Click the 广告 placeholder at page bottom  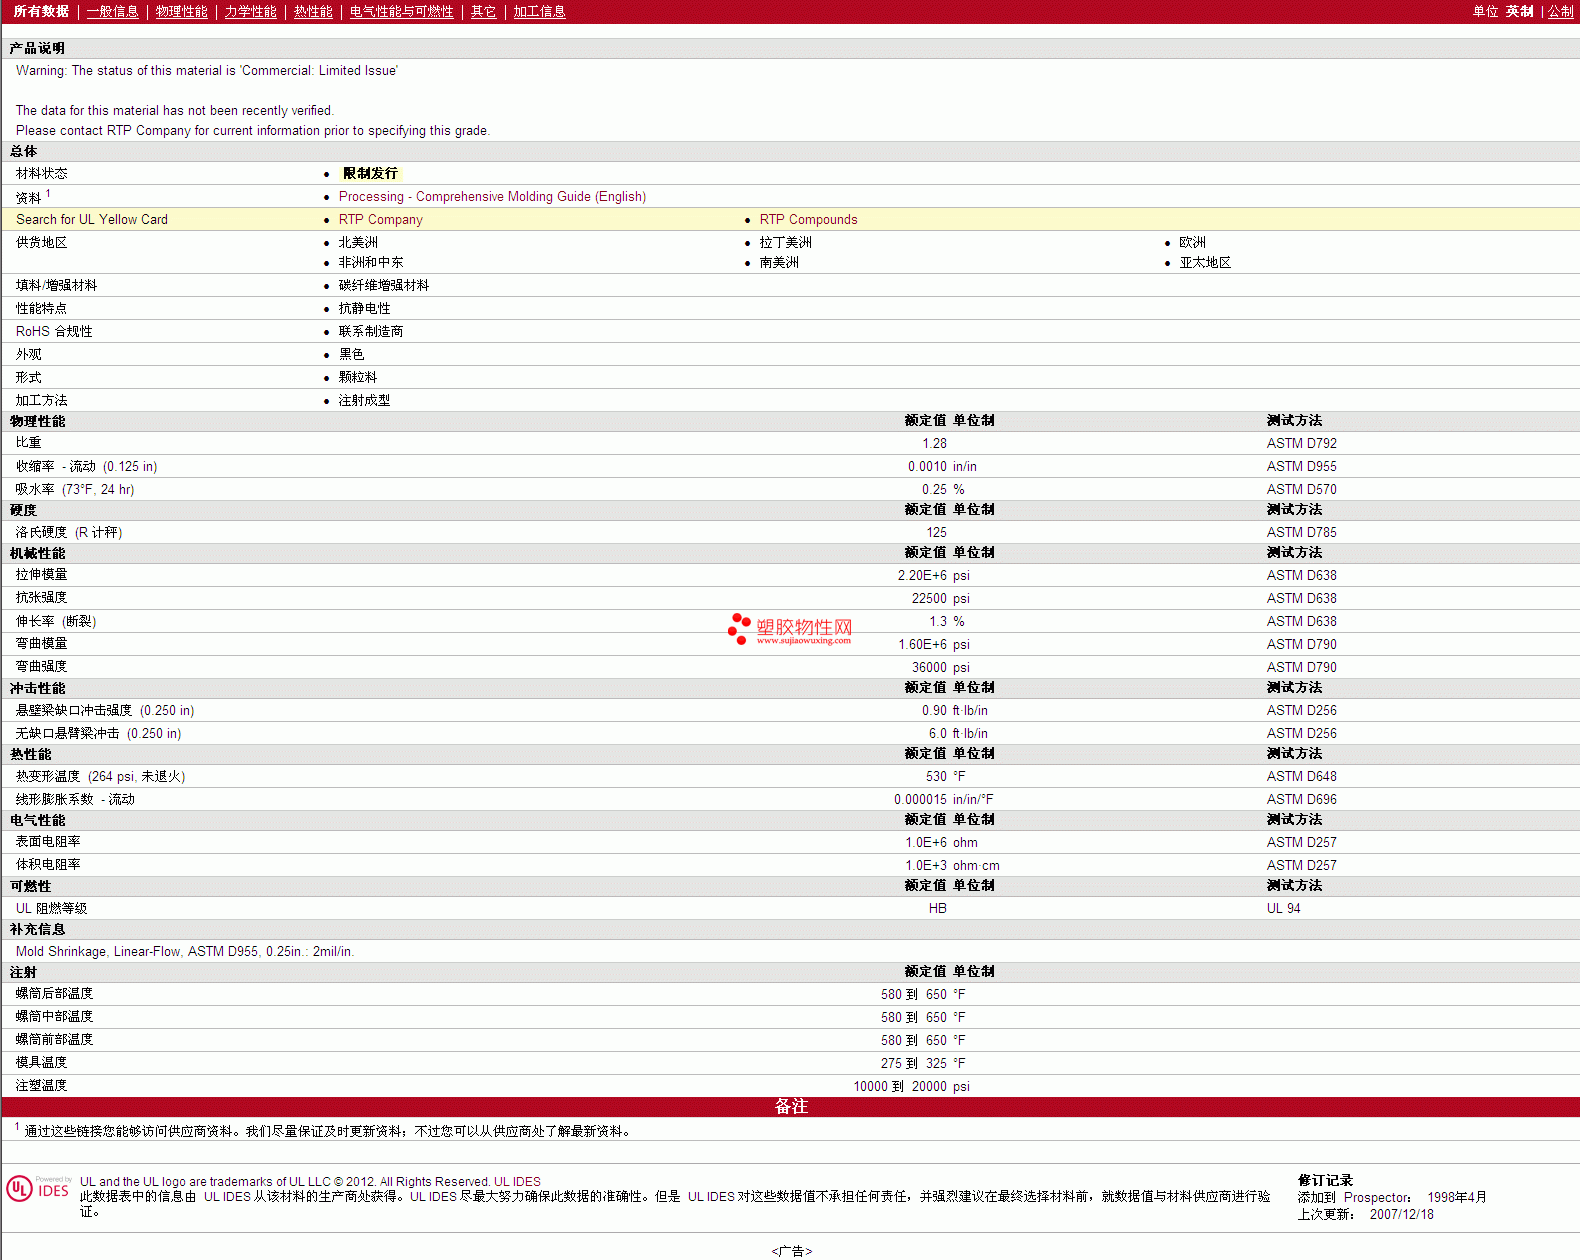click(791, 1251)
